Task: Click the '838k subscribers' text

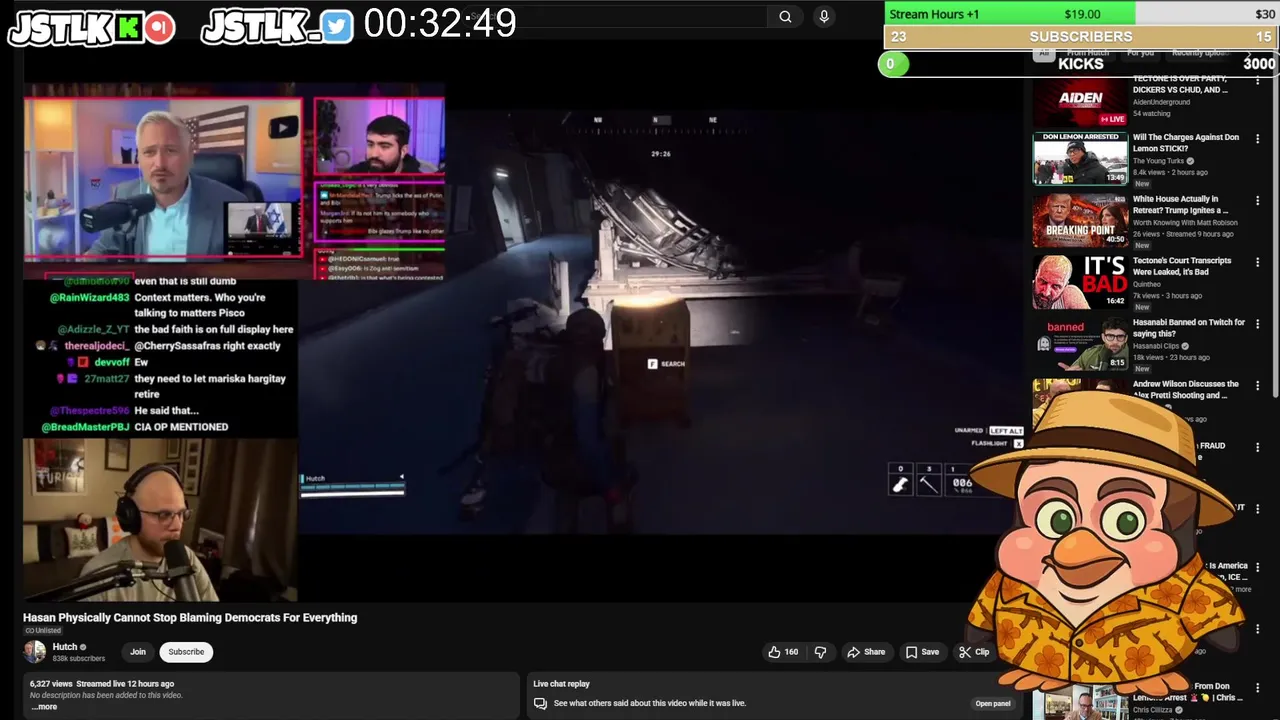Action: [x=78, y=659]
